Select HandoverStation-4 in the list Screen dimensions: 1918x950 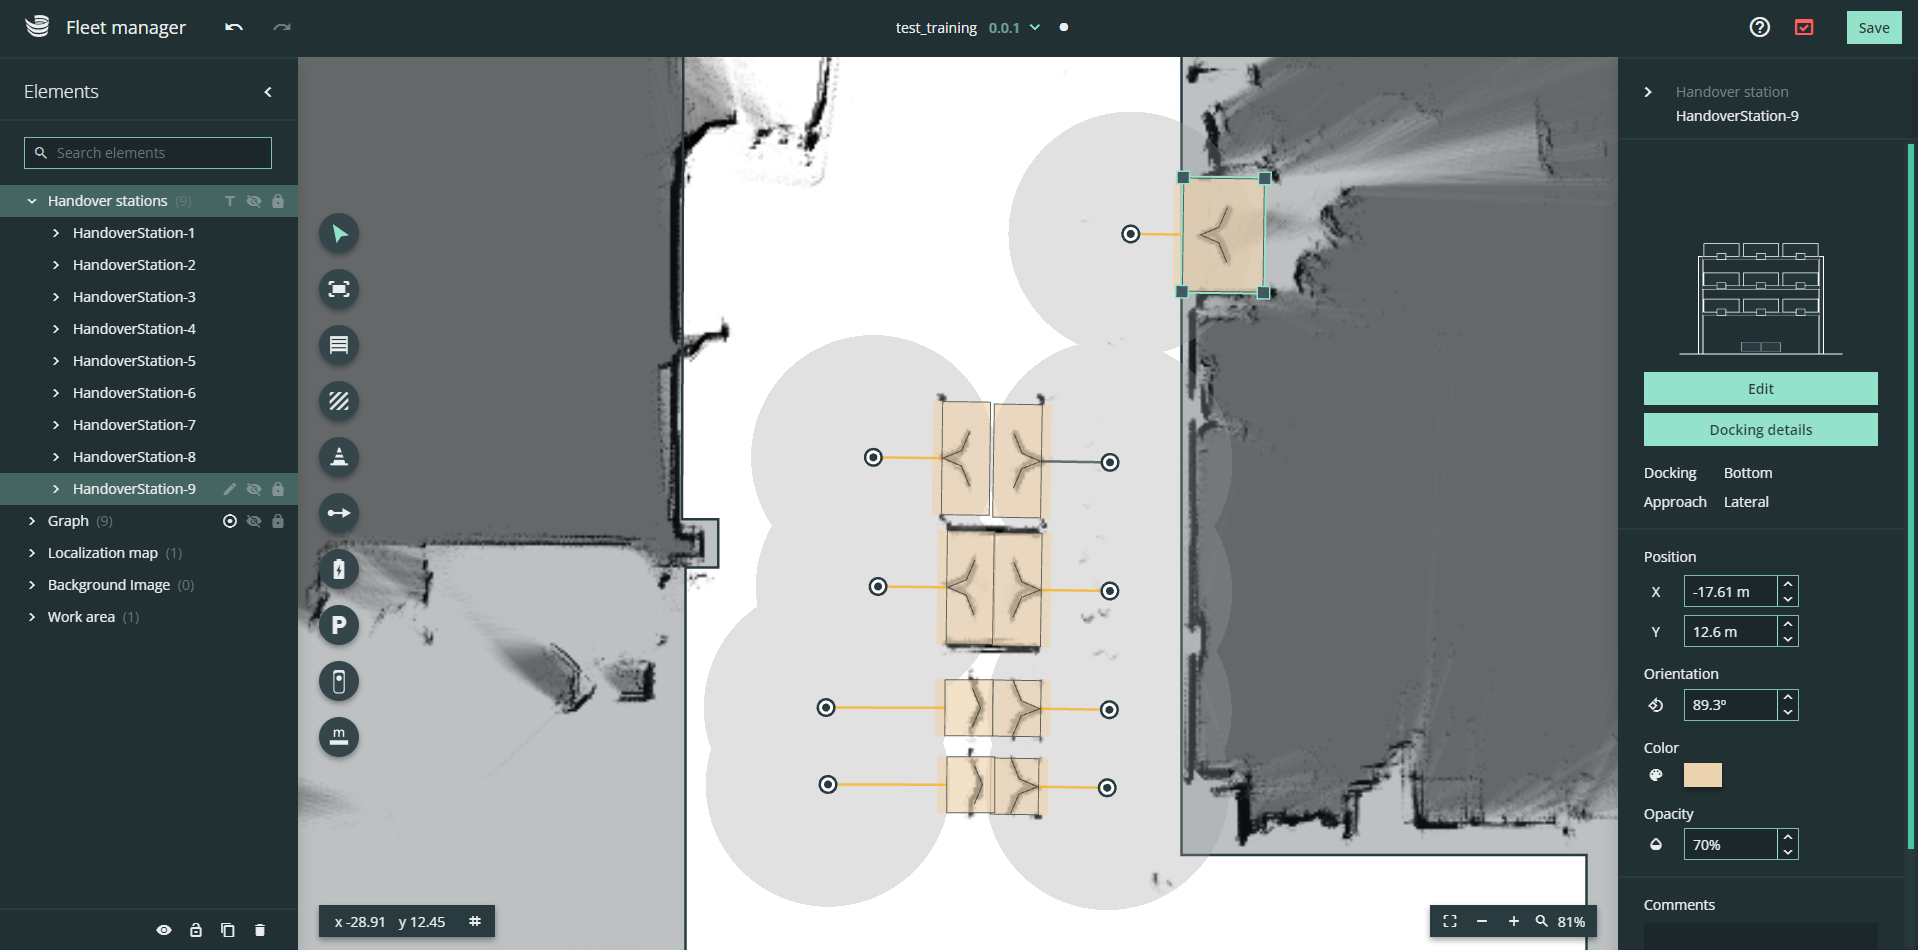point(134,329)
